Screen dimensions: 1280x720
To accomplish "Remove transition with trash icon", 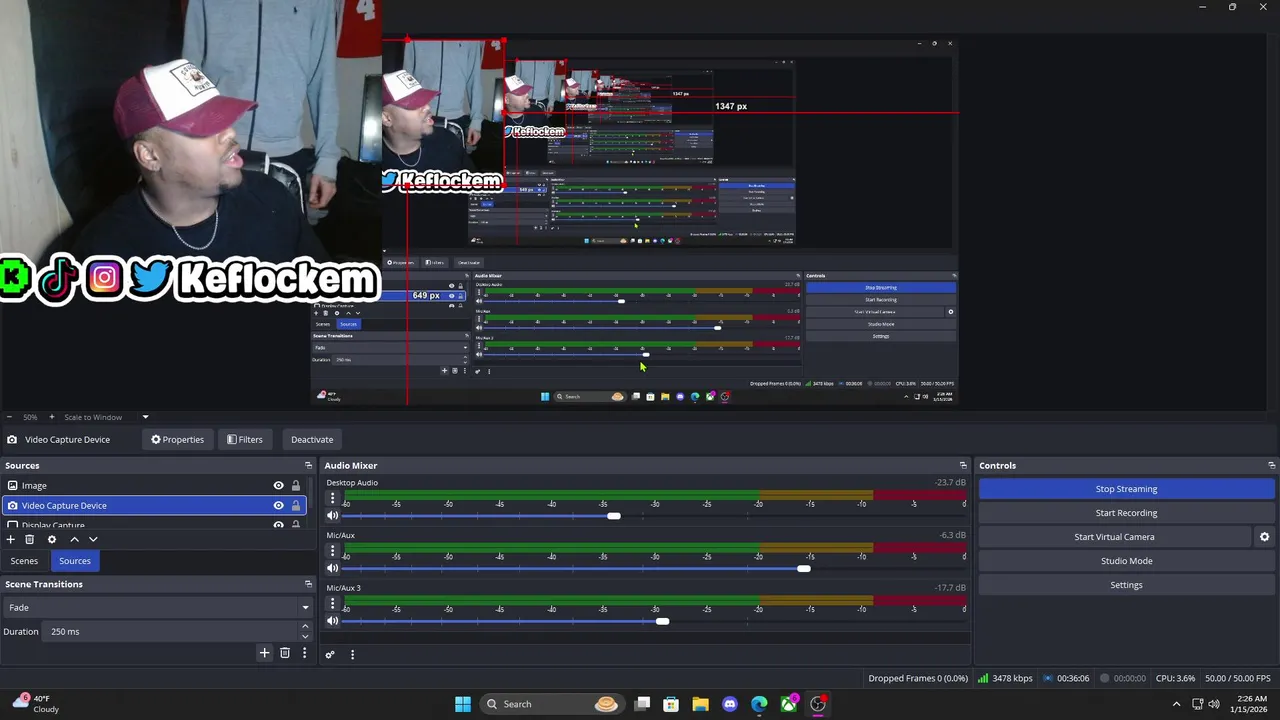I will (285, 653).
